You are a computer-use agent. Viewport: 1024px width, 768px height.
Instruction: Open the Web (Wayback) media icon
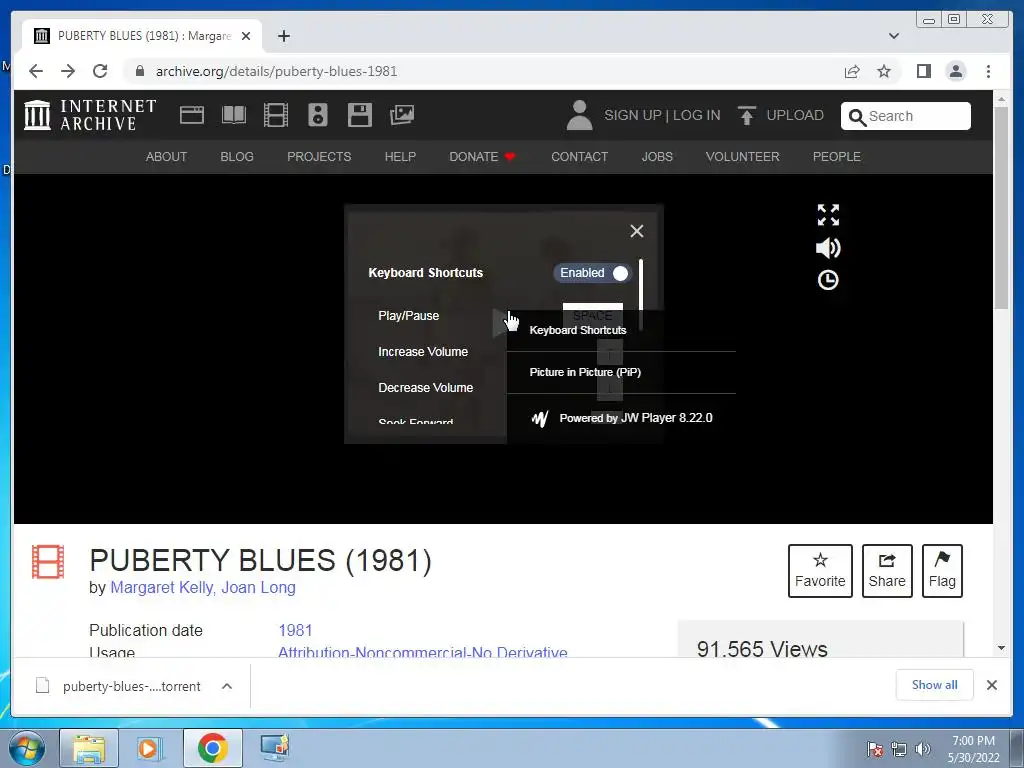pyautogui.click(x=191, y=115)
